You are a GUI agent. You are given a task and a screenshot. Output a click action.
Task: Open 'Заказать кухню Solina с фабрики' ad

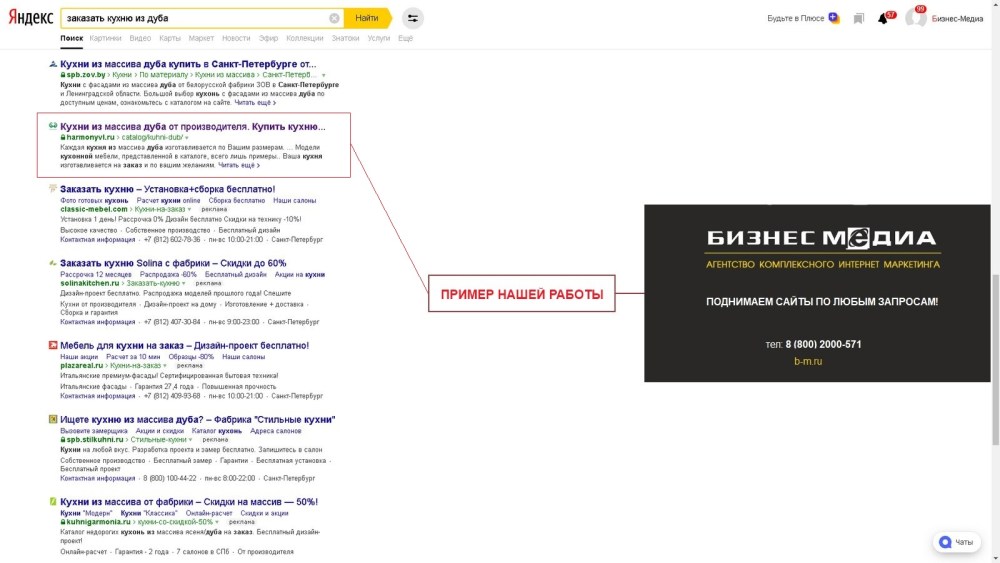[x=173, y=263]
